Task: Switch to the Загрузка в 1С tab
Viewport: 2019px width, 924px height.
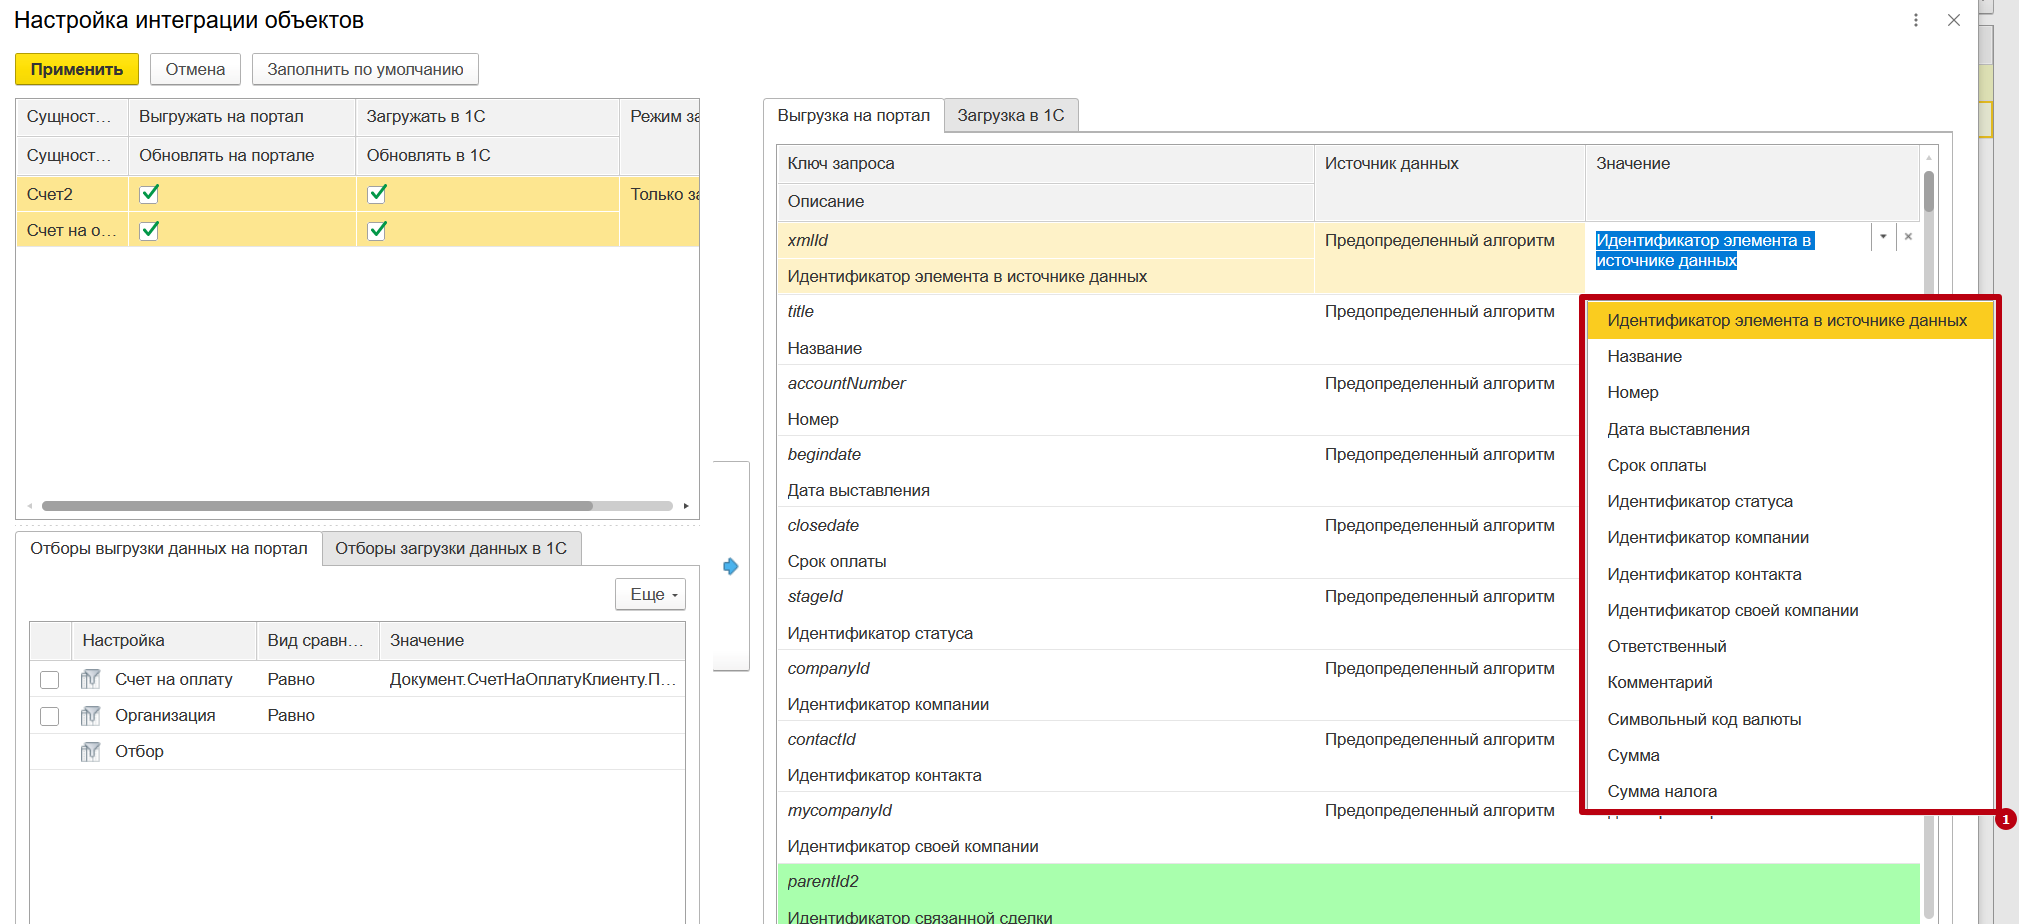Action: click(x=1010, y=115)
